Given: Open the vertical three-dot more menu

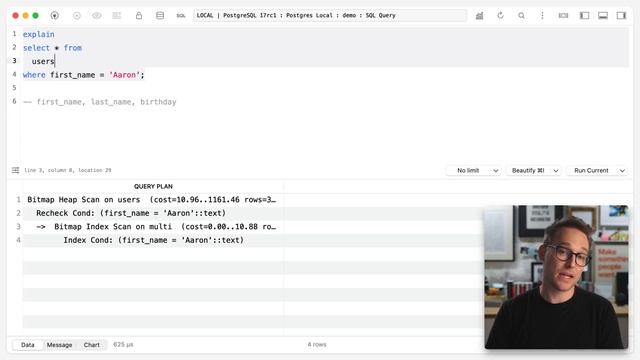Looking at the screenshot, I should pos(542,16).
